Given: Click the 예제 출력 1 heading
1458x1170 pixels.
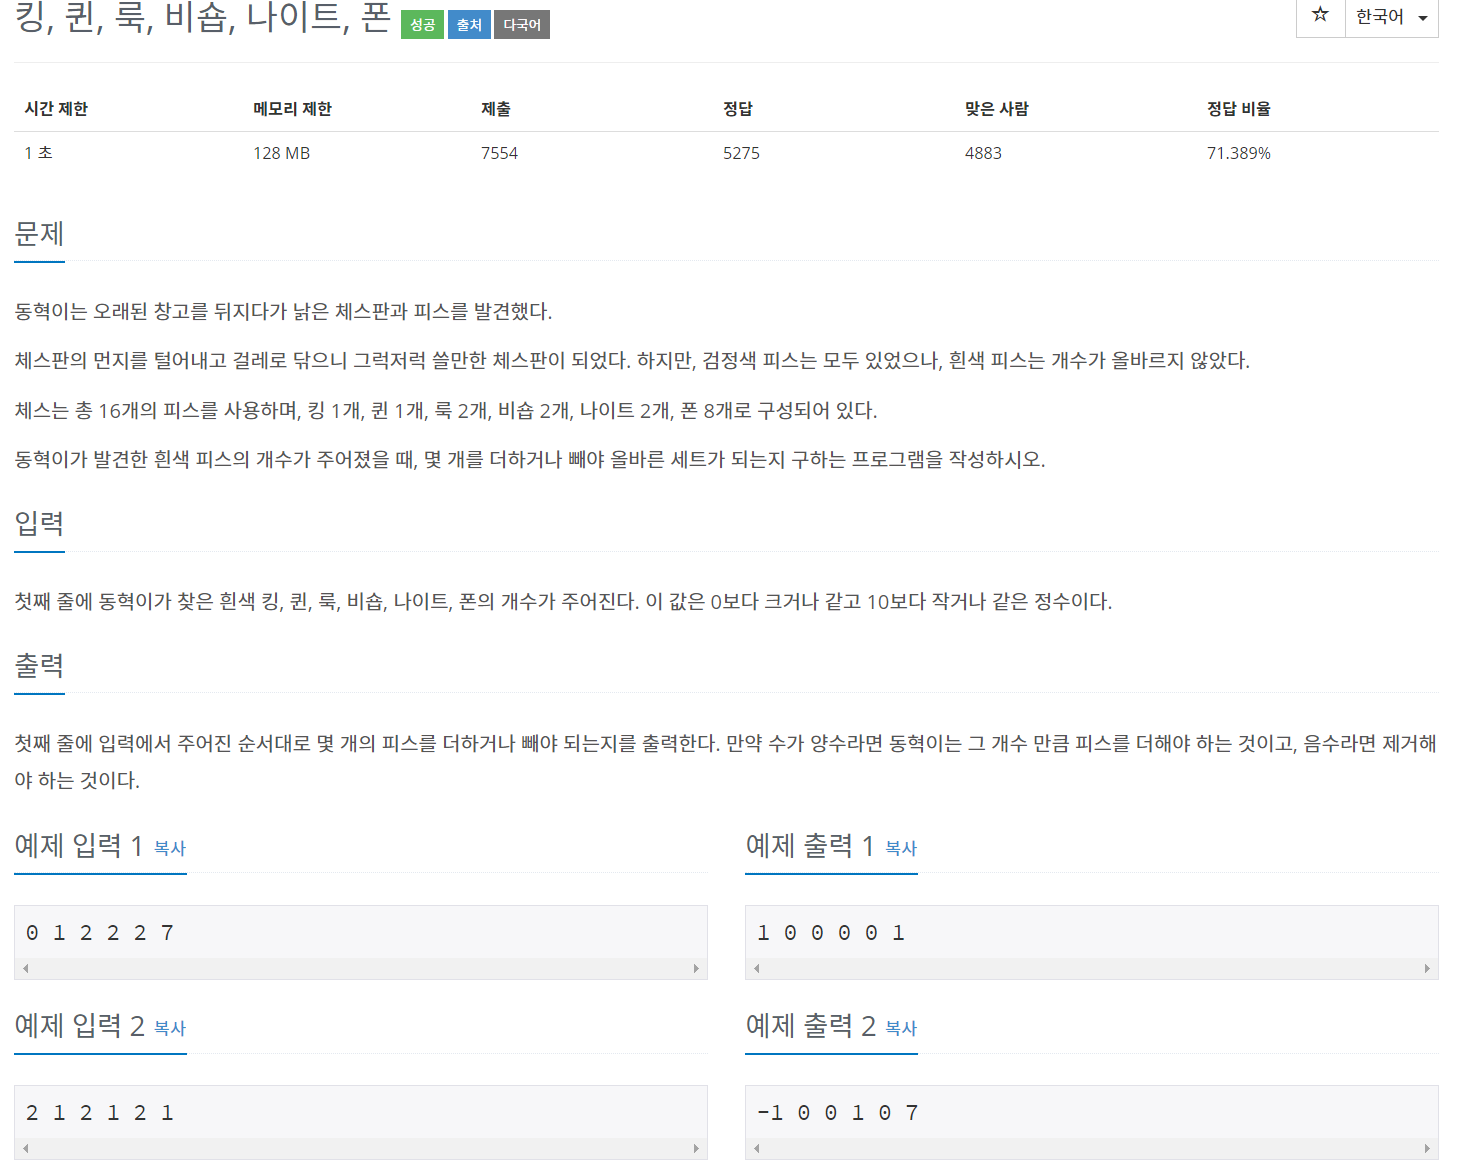Looking at the screenshot, I should [x=810, y=846].
